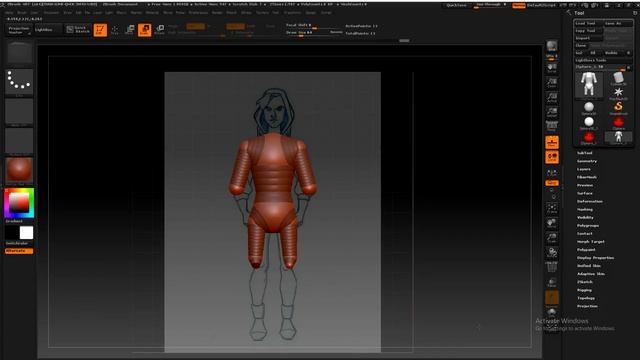The width and height of the screenshot is (640, 360).
Task: Click the Load Tool button
Action: pos(588,23)
